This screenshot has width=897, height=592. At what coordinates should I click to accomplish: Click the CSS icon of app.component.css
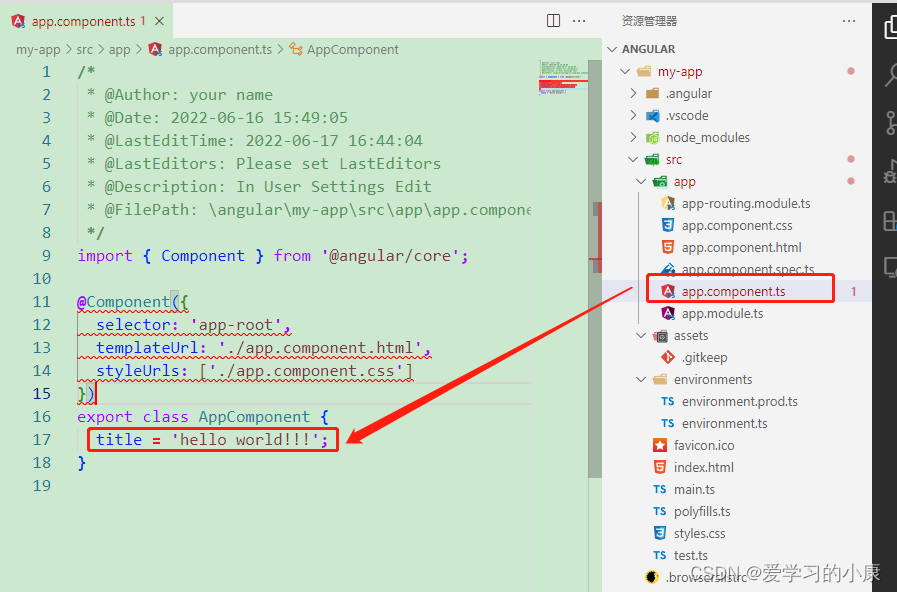pos(668,225)
